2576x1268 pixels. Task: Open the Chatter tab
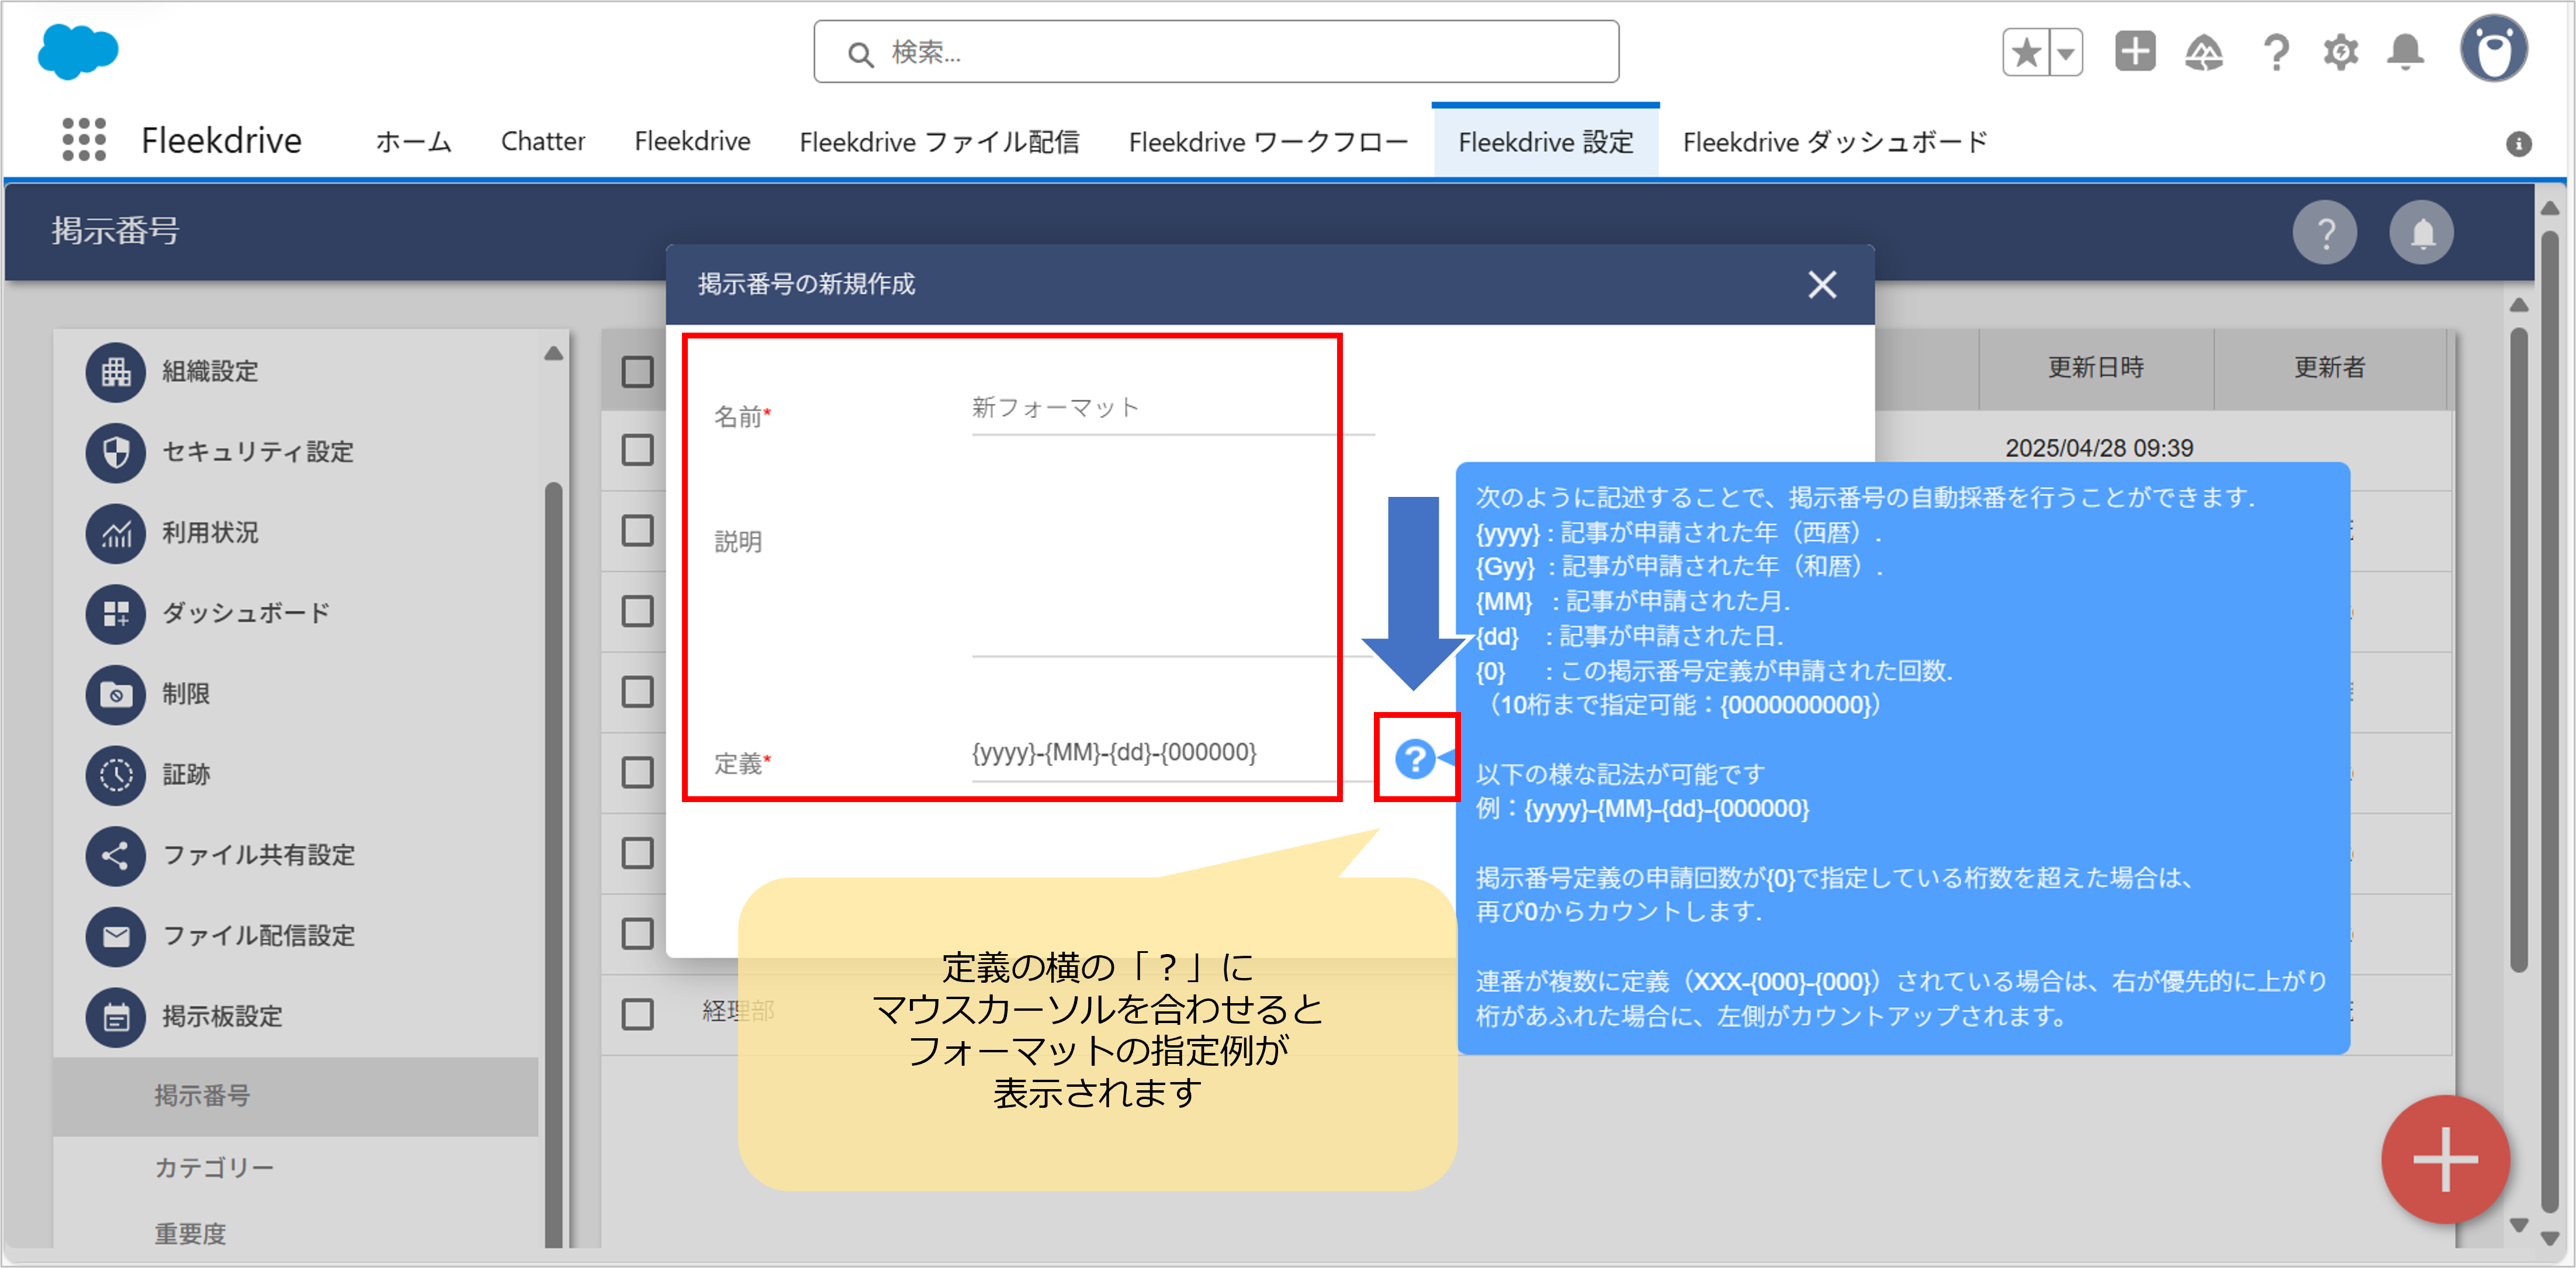543,142
